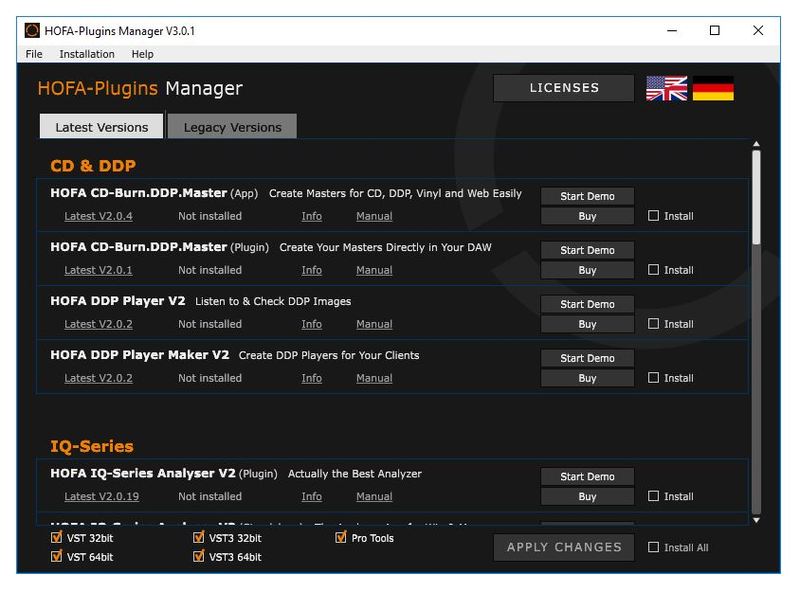
Task: Open Latest V2.0.2 link for DDP Player Maker
Action: pyautogui.click(x=98, y=379)
